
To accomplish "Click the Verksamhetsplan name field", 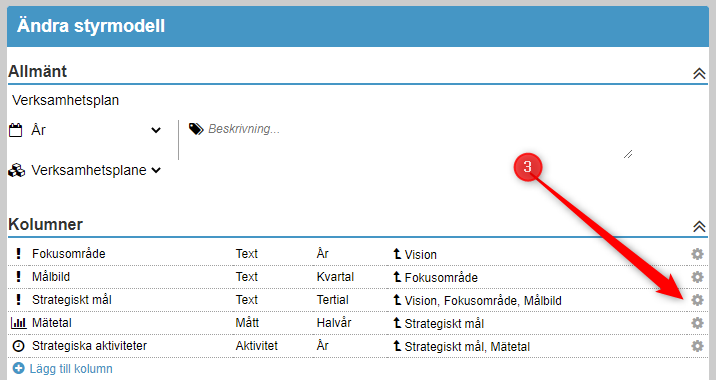I will pyautogui.click(x=358, y=100).
